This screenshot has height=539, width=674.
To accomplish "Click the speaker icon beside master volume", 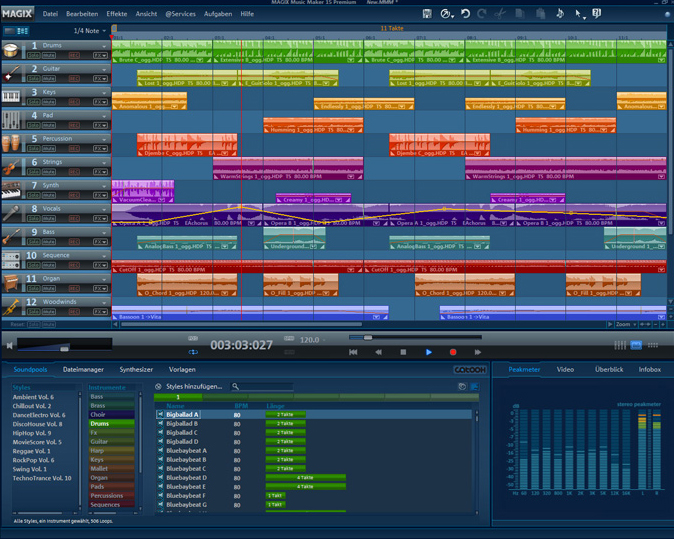I will coord(9,345).
